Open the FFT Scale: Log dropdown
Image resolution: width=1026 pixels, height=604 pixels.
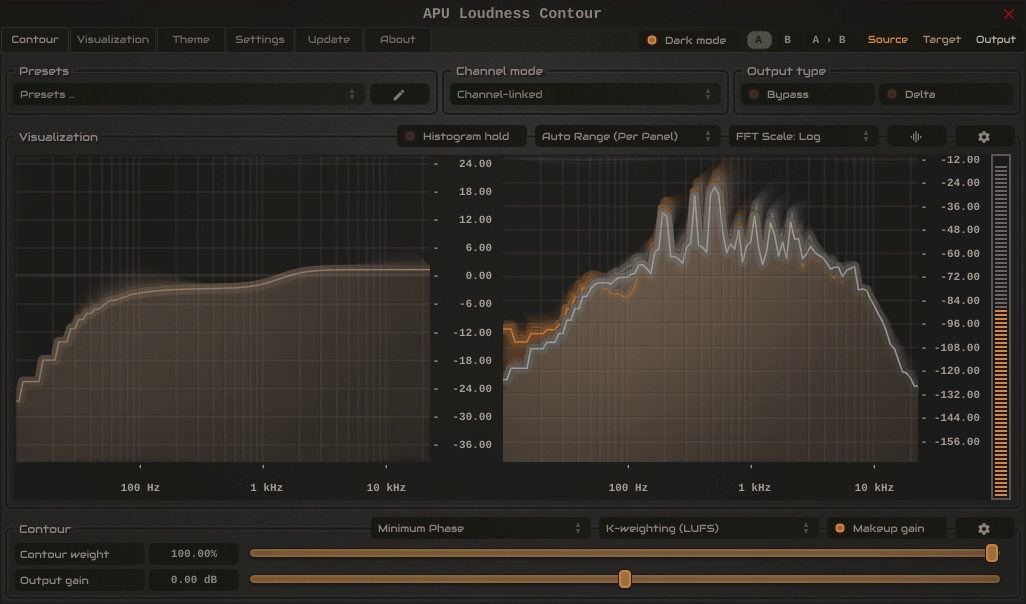[x=803, y=137]
